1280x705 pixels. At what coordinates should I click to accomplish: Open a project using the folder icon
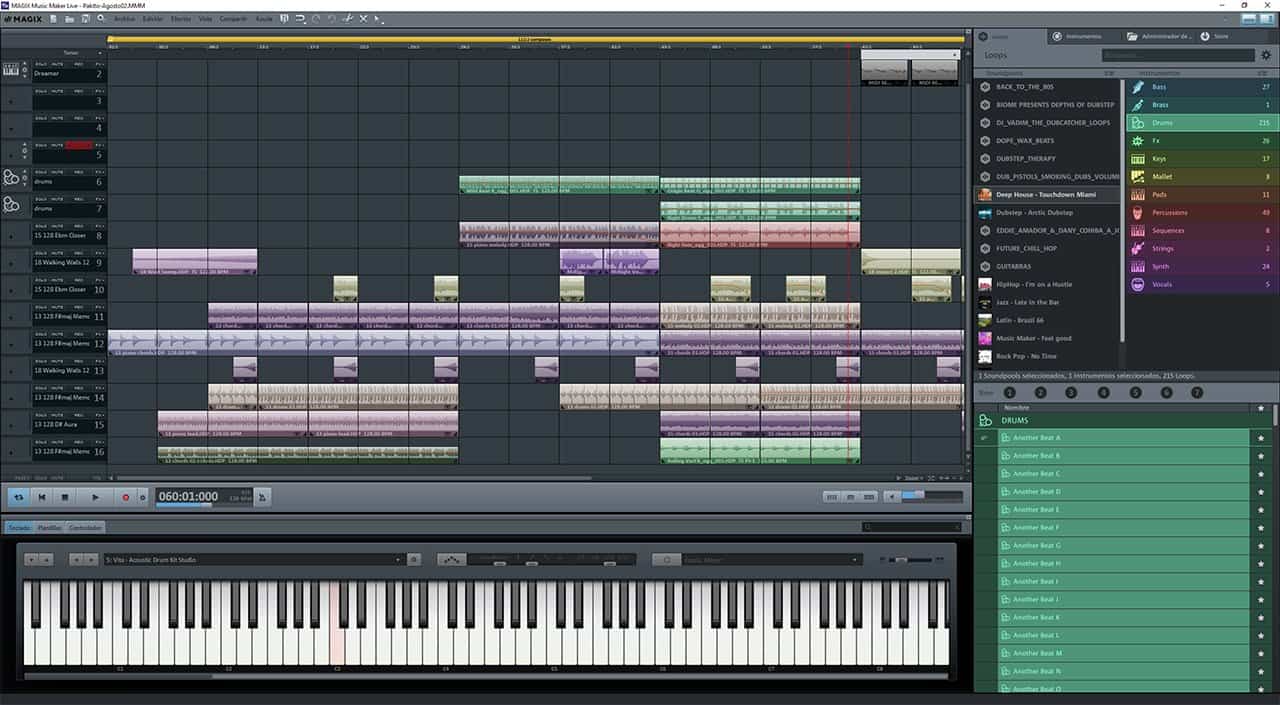(x=70, y=19)
